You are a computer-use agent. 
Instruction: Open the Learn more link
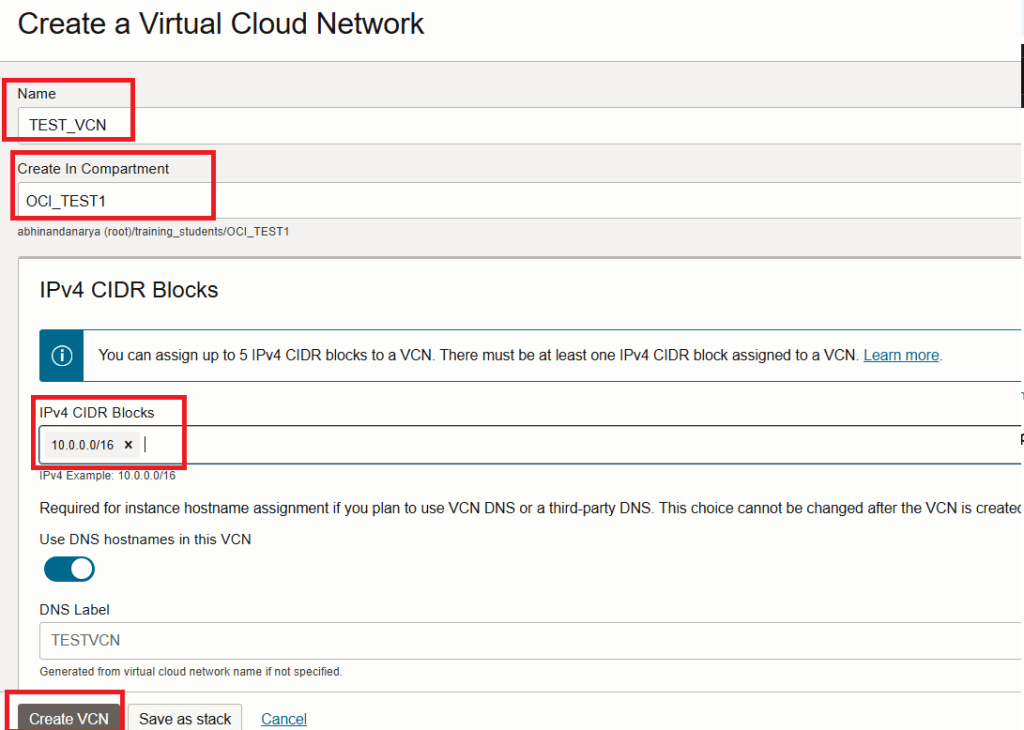pyautogui.click(x=901, y=355)
